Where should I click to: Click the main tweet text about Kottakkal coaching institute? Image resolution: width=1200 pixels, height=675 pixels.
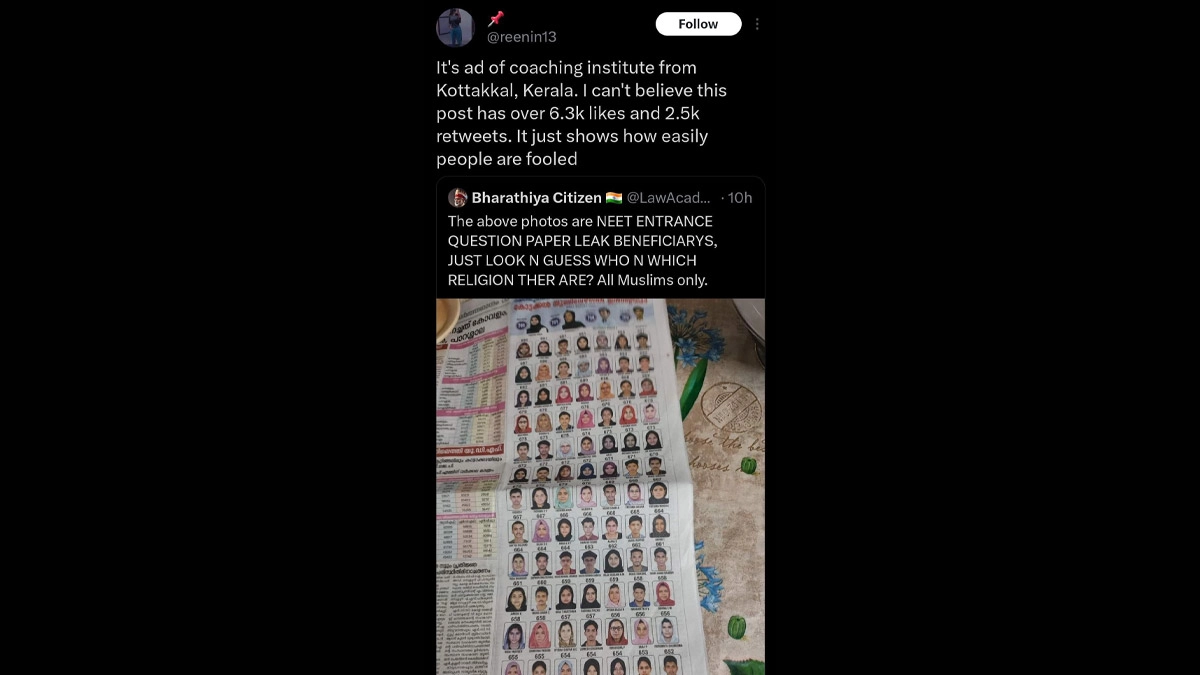582,113
